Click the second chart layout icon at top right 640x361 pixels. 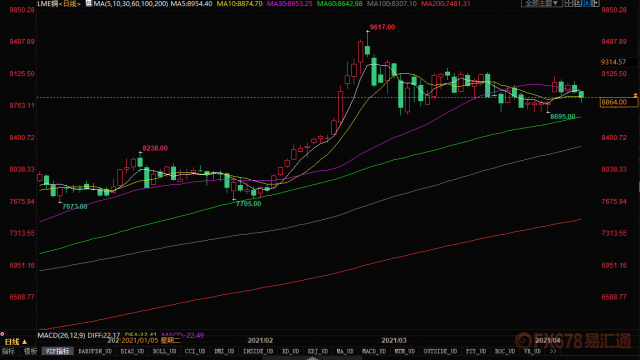coord(578,3)
